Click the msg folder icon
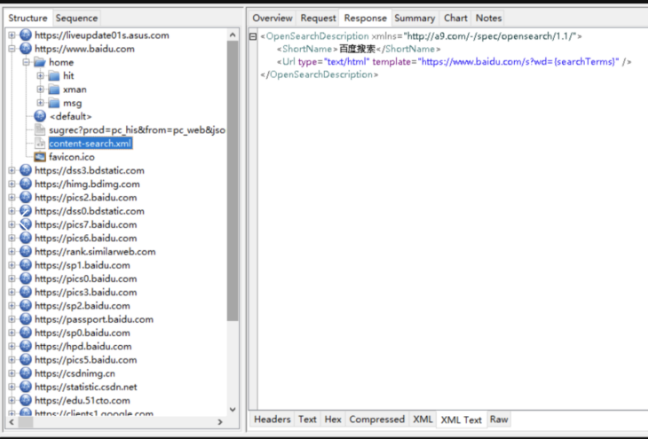Viewport: 648px width, 442px height. [x=54, y=103]
